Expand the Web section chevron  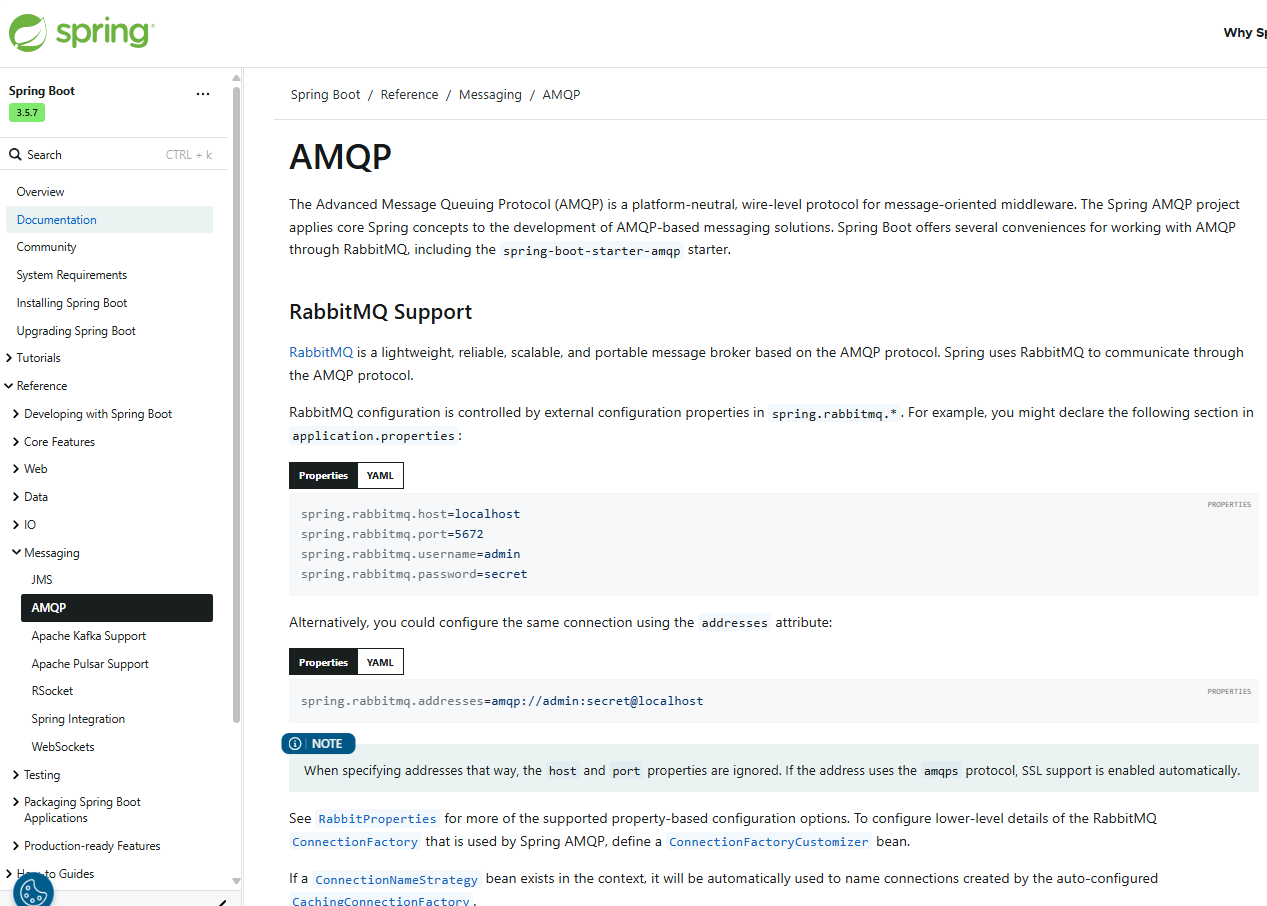(16, 469)
